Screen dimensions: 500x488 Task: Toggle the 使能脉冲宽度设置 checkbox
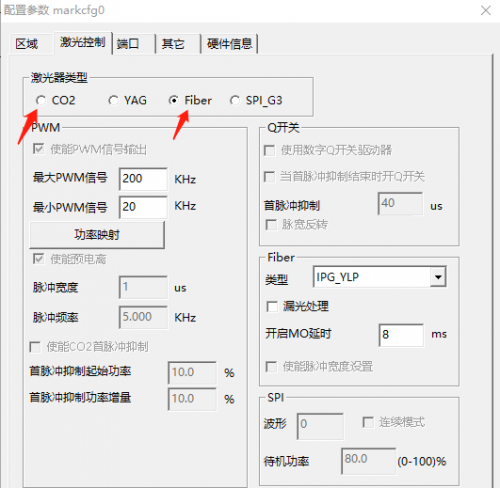pos(271,367)
